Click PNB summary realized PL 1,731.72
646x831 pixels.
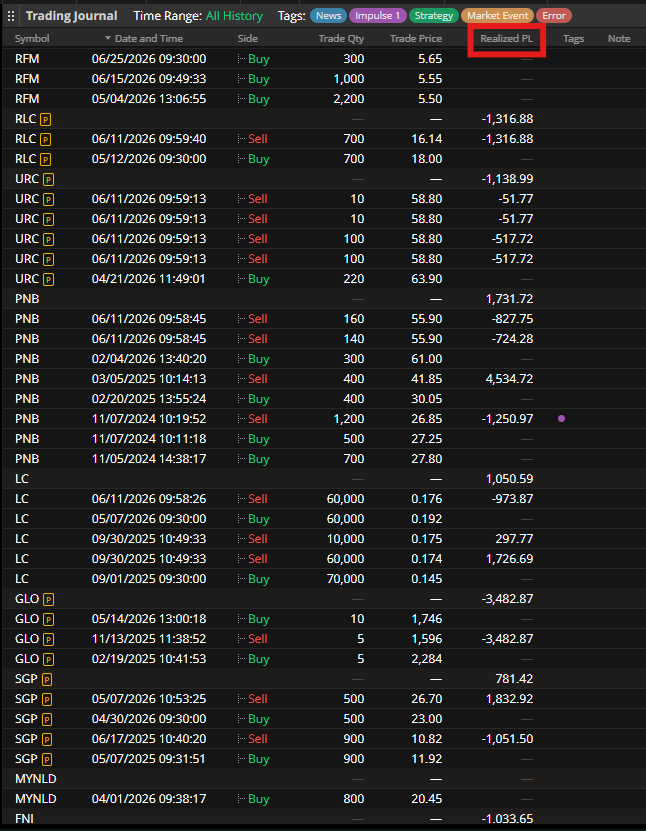509,299
